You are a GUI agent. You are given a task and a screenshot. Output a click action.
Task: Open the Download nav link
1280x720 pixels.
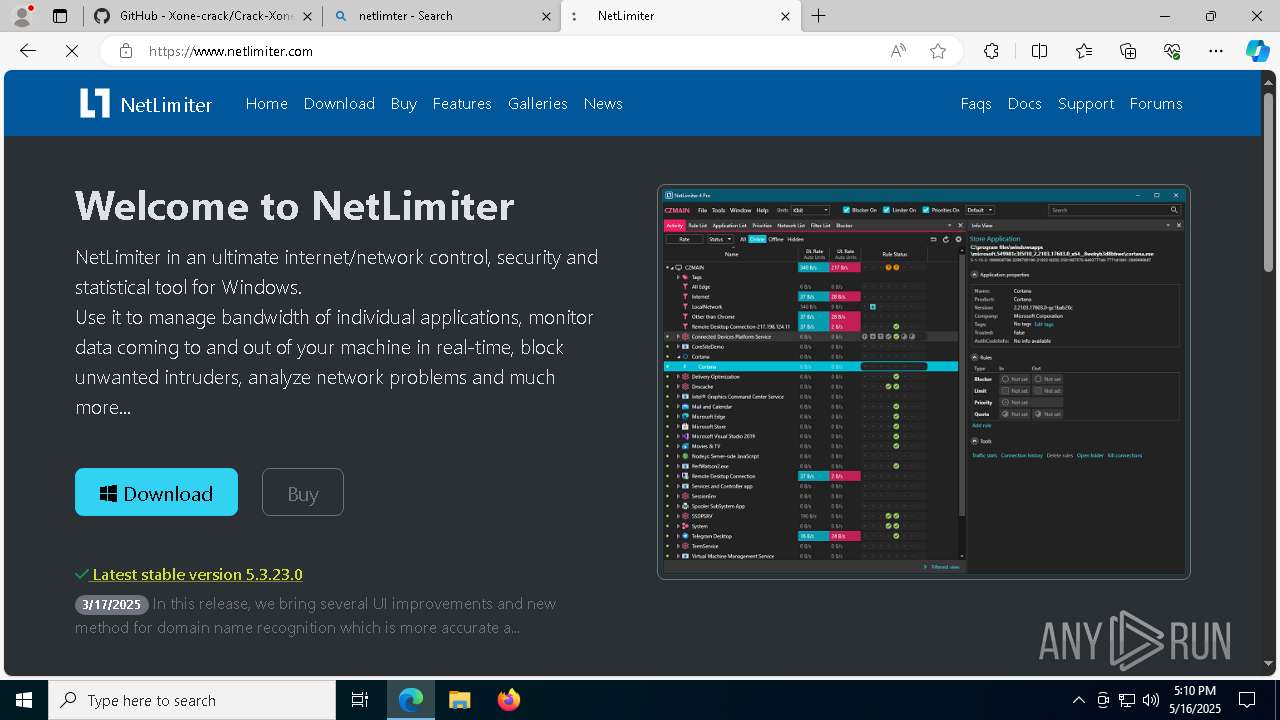point(339,104)
